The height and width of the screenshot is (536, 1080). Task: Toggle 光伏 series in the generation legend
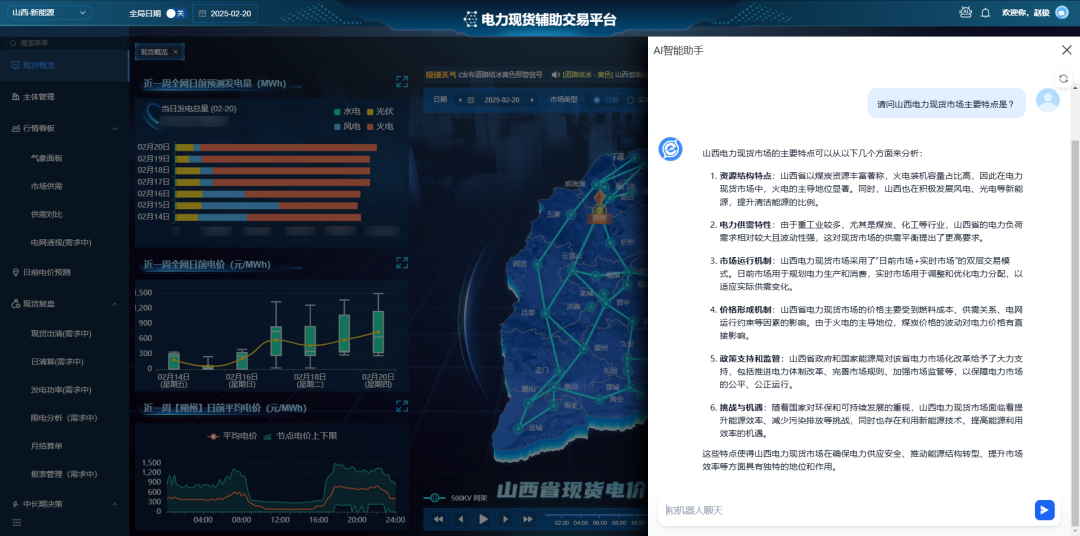(x=380, y=111)
